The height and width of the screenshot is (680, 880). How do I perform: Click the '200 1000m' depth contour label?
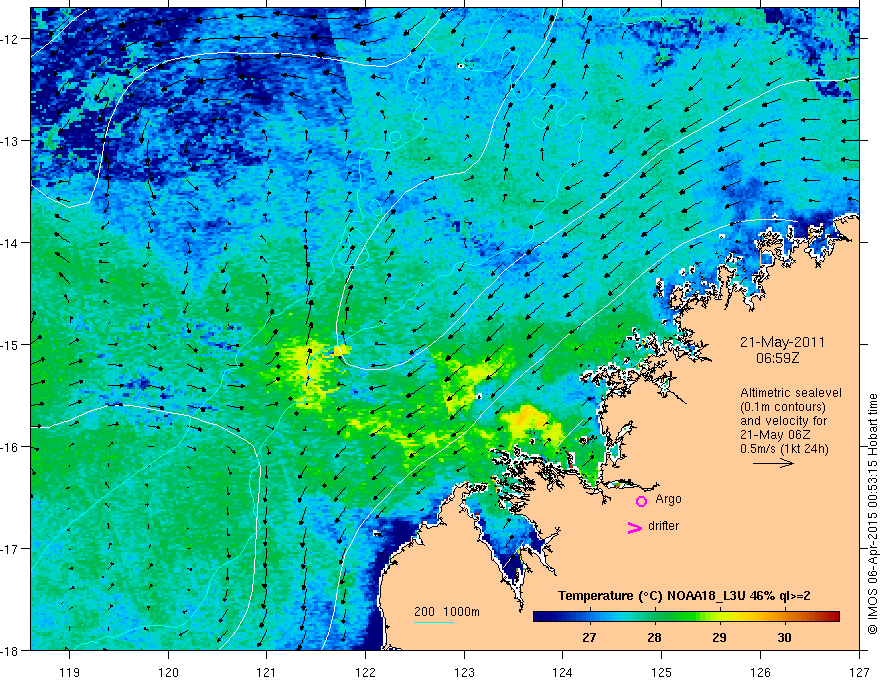447,612
